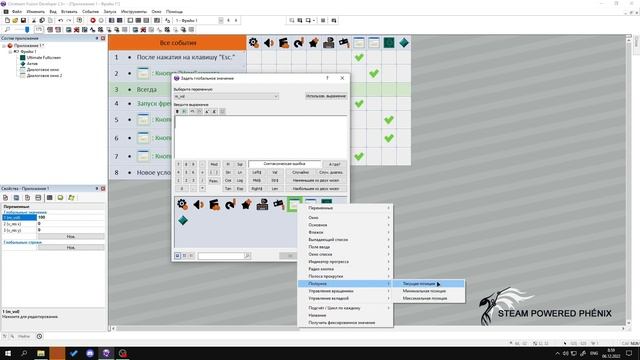Select the Player 1 joystick object in dialog
Viewport: 640px width, 360px height.
pyautogui.click(x=278, y=204)
